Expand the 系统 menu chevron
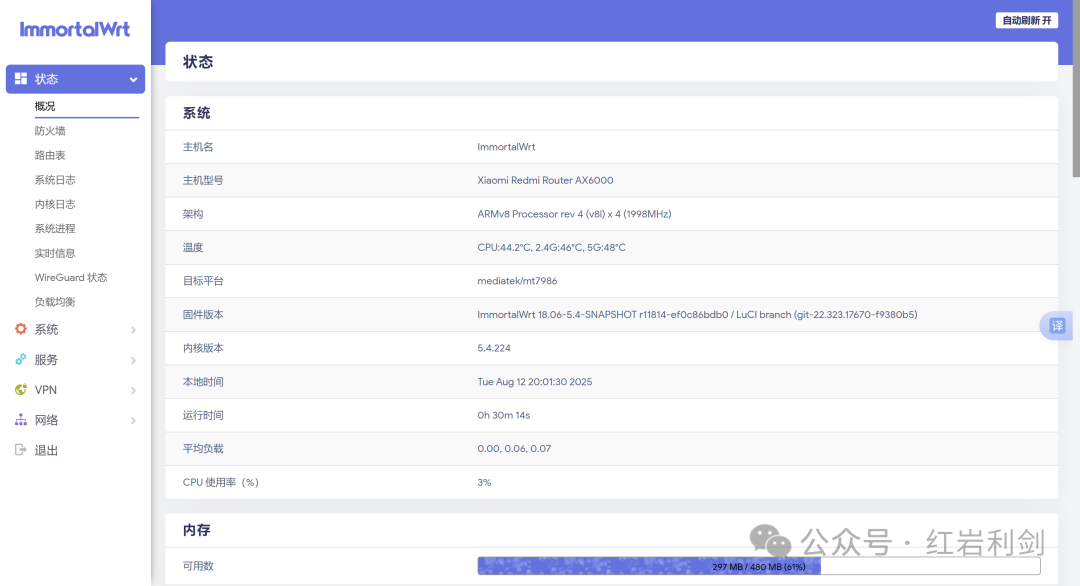This screenshot has width=1080, height=586. point(133,330)
